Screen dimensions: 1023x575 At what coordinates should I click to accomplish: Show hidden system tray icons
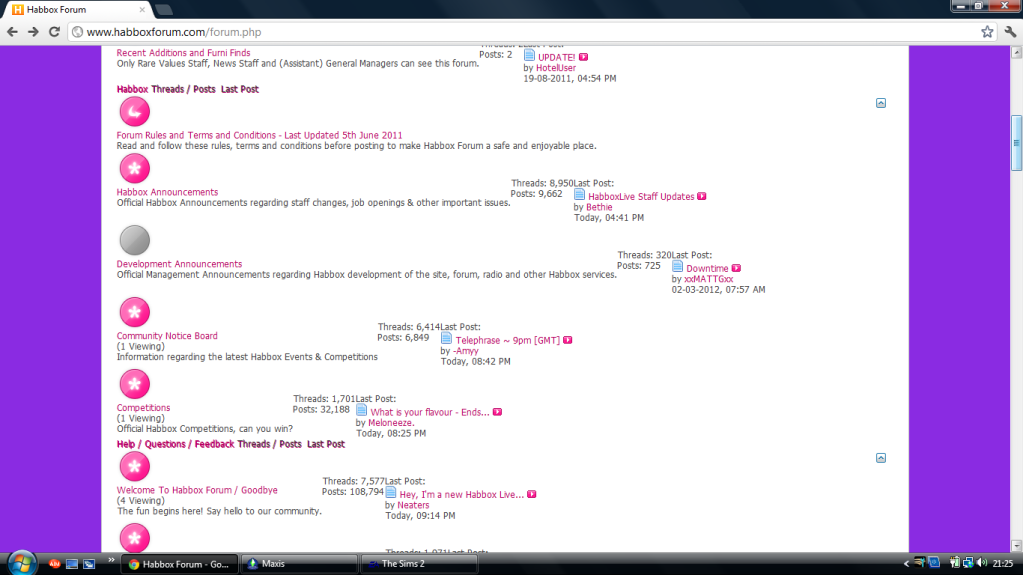coord(906,564)
